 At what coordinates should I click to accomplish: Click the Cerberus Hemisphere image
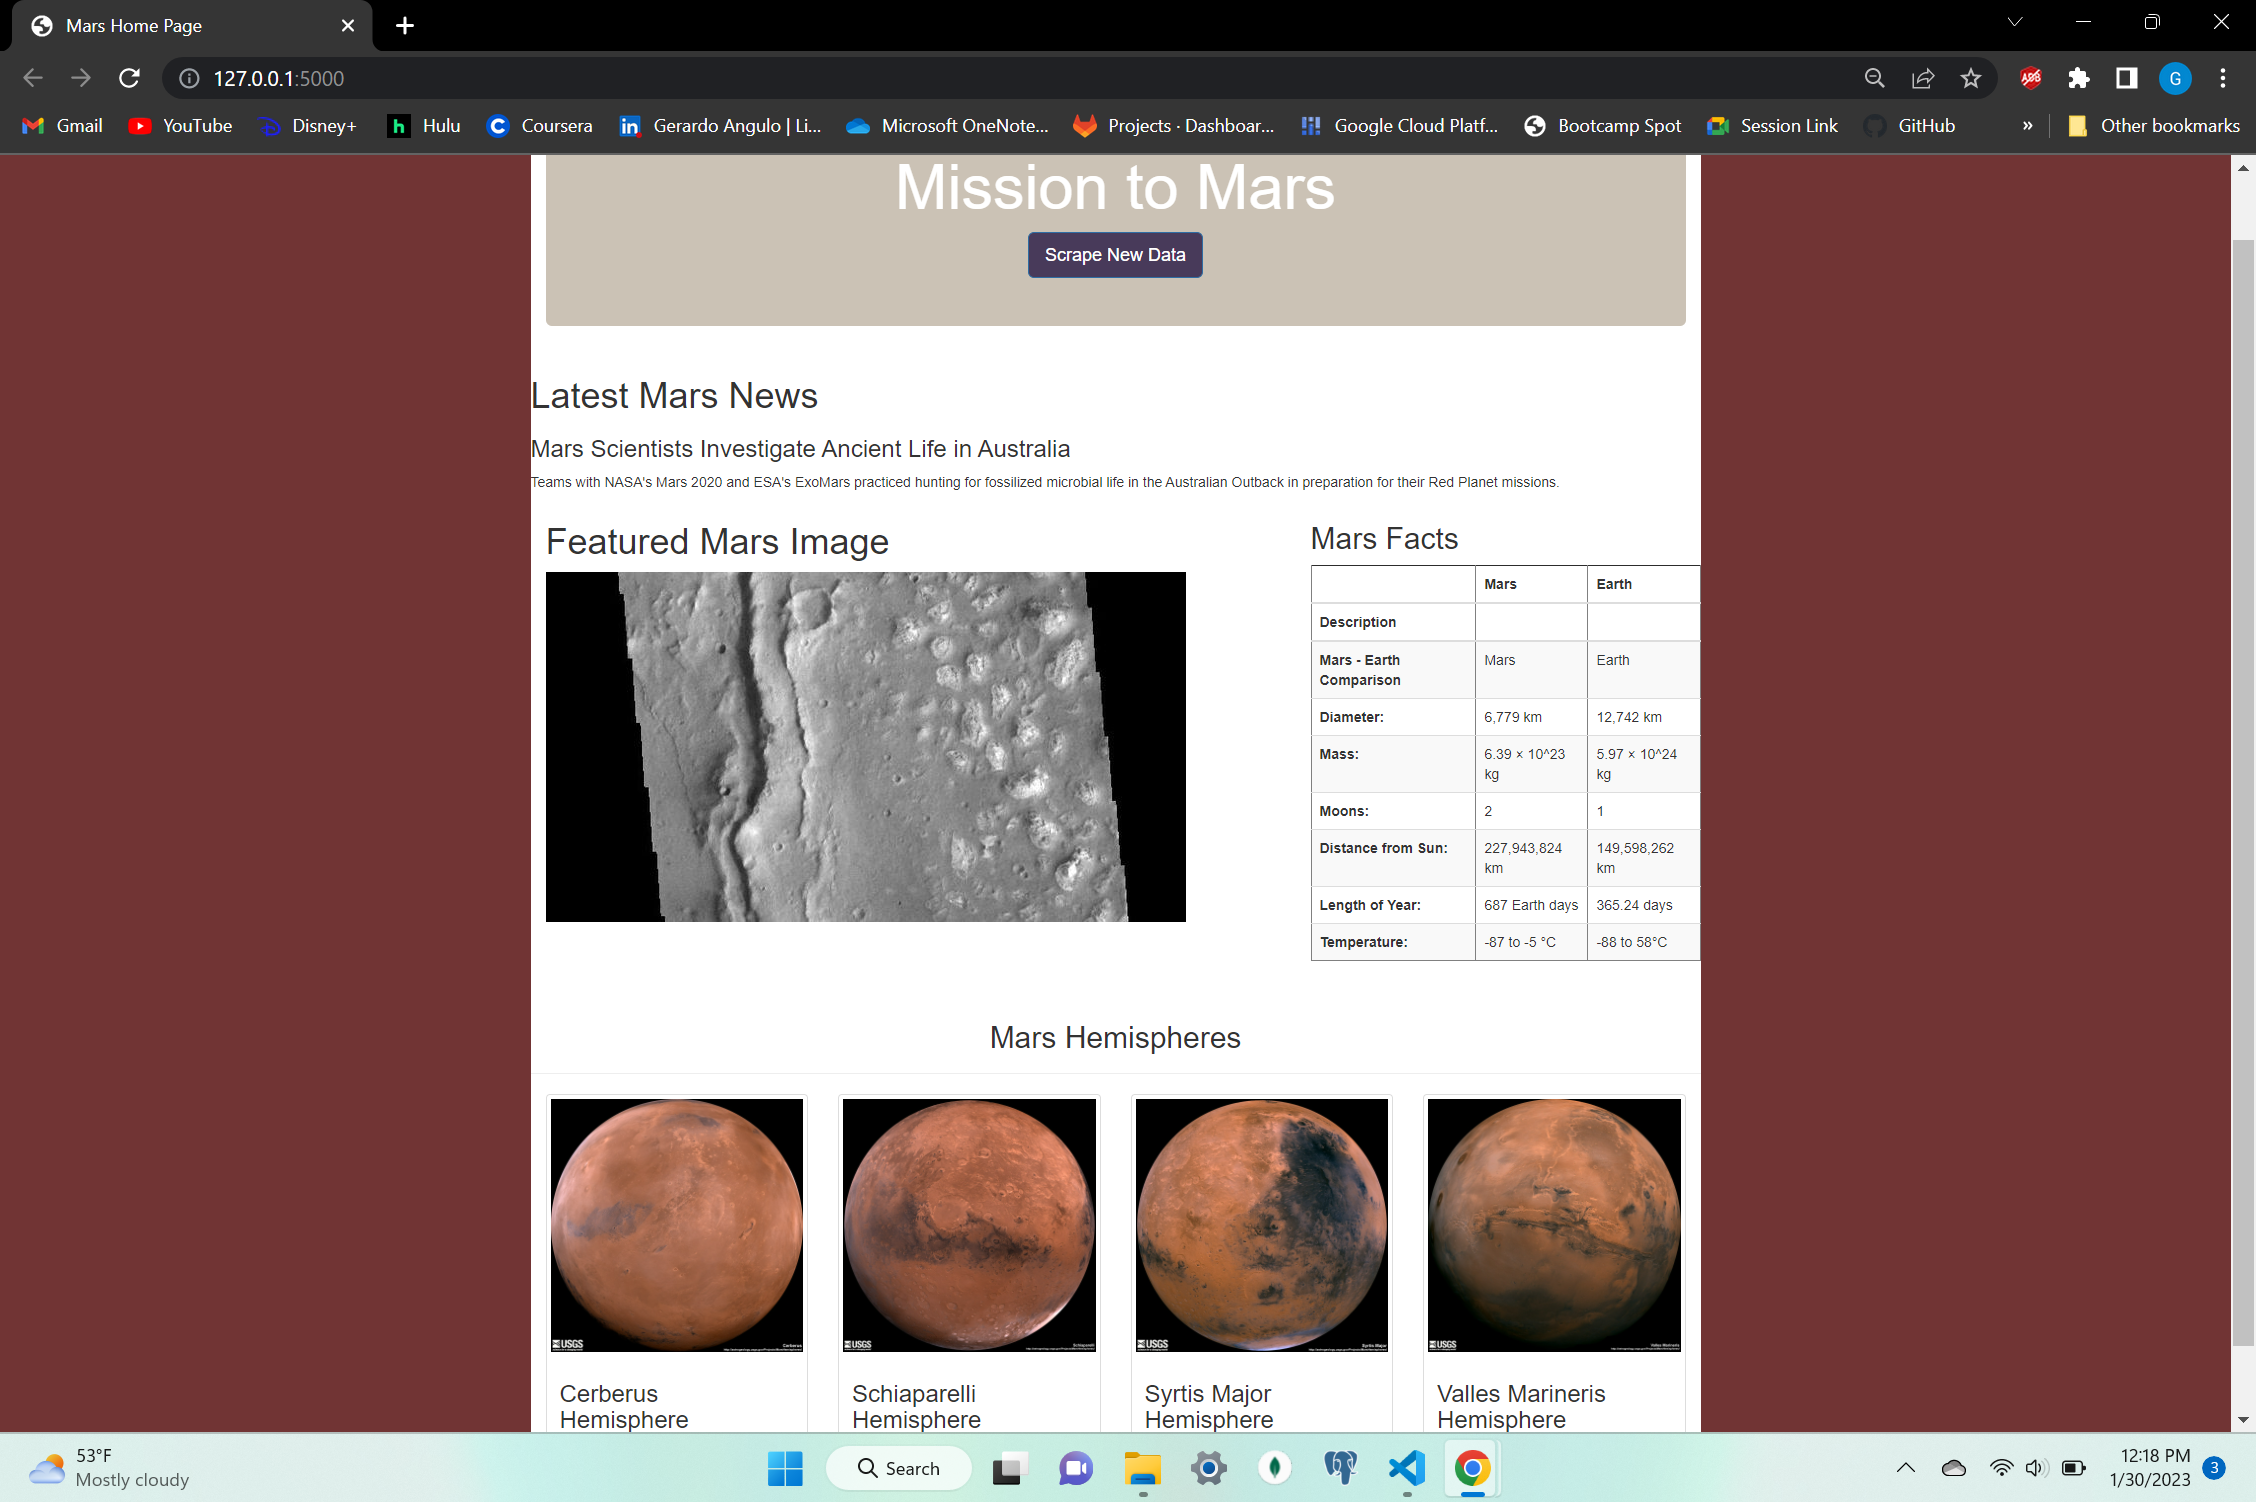pyautogui.click(x=676, y=1225)
